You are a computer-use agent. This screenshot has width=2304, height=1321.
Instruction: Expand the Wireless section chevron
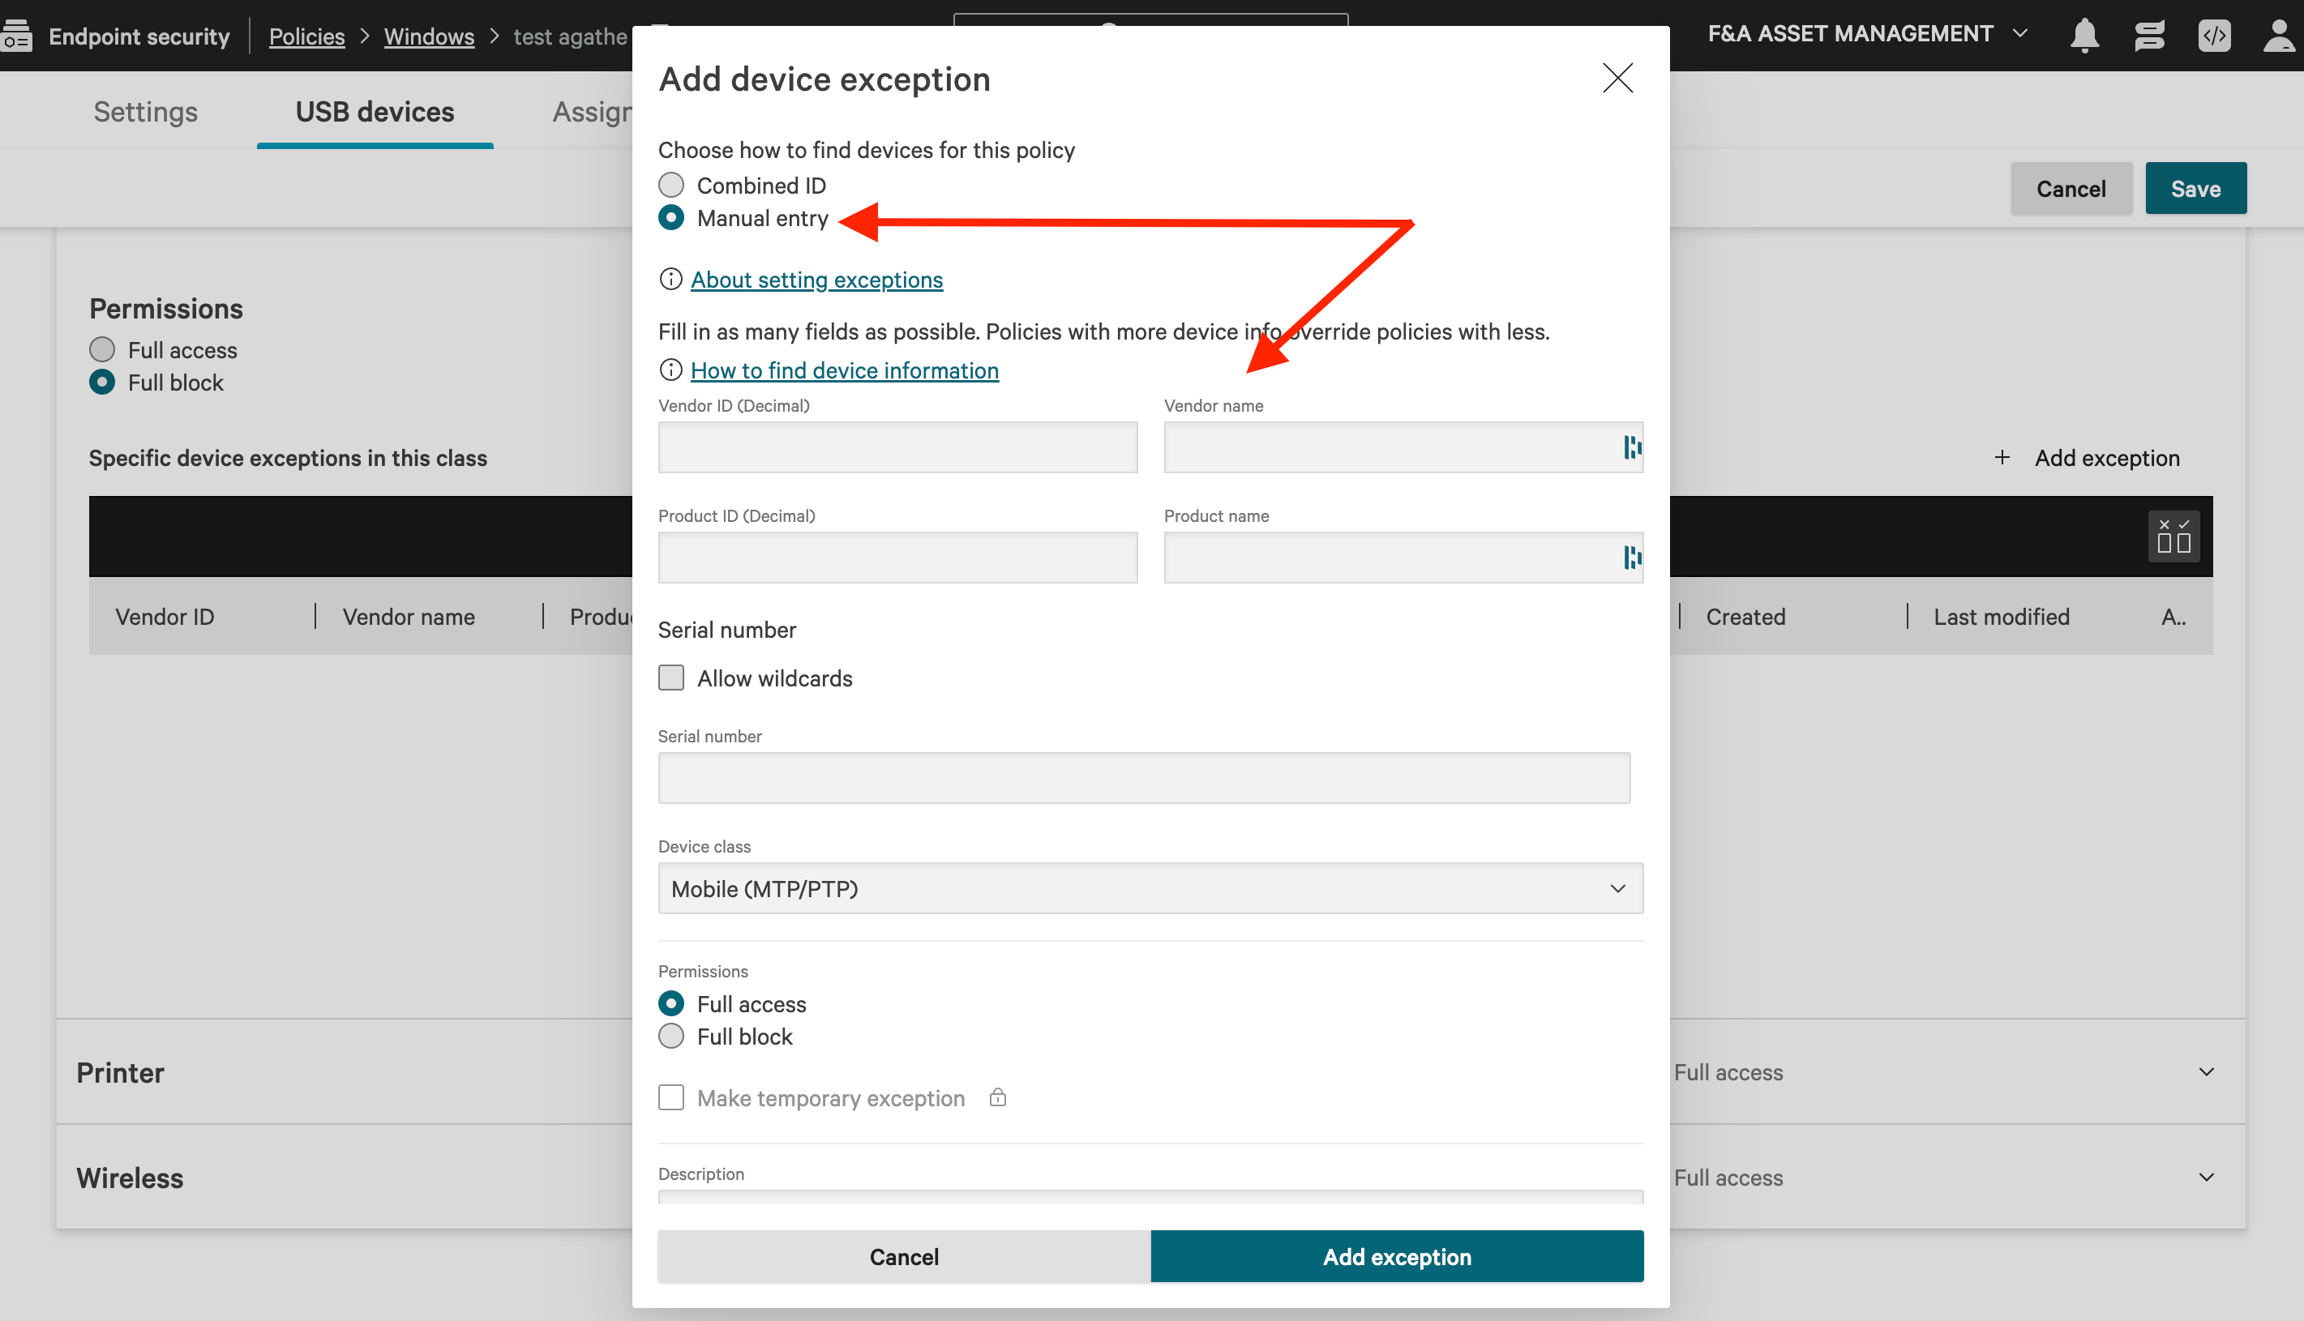point(2206,1177)
